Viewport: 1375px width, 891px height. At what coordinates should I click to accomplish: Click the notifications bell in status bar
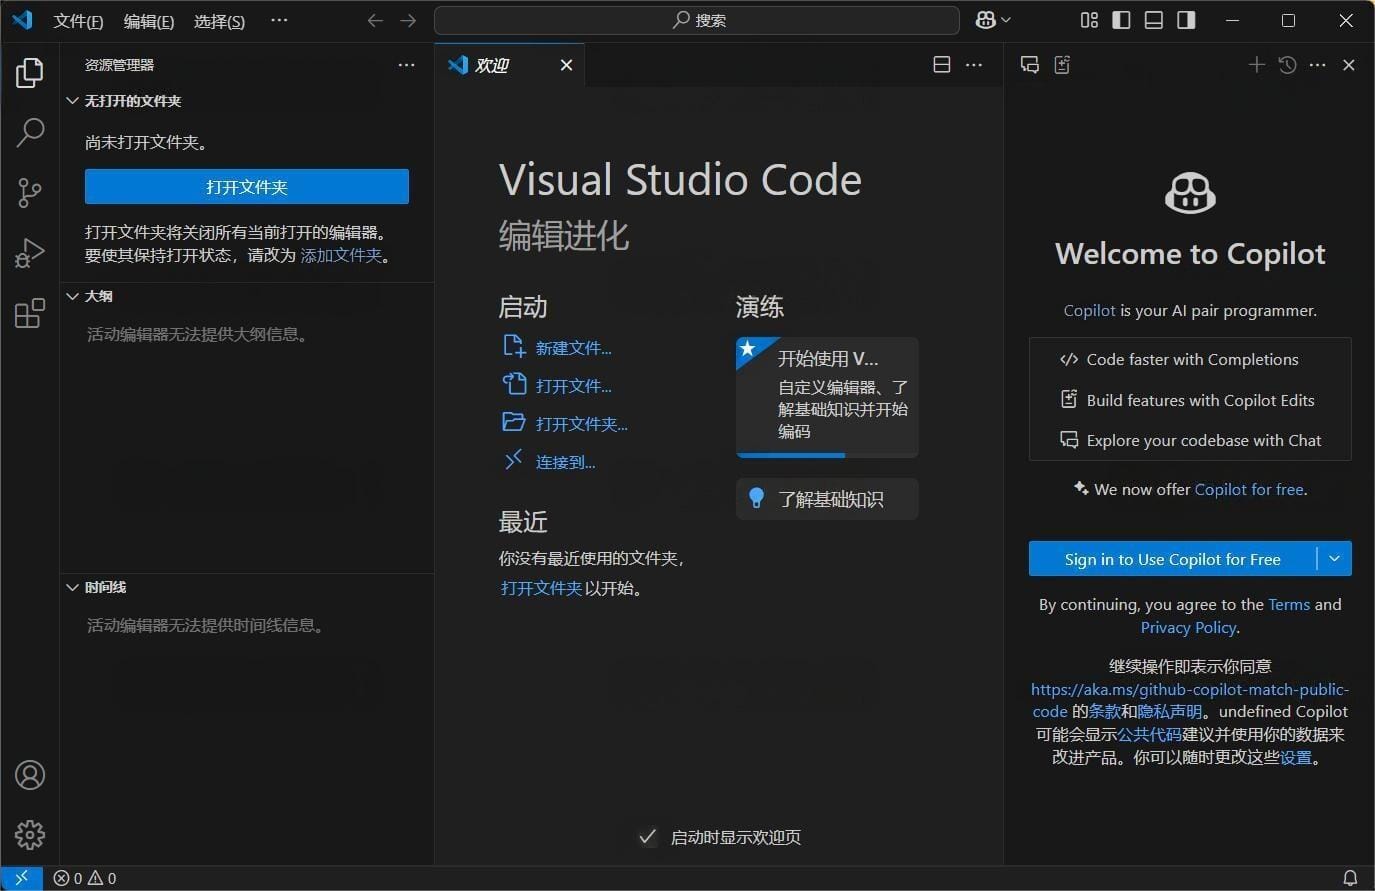pyautogui.click(x=1349, y=878)
